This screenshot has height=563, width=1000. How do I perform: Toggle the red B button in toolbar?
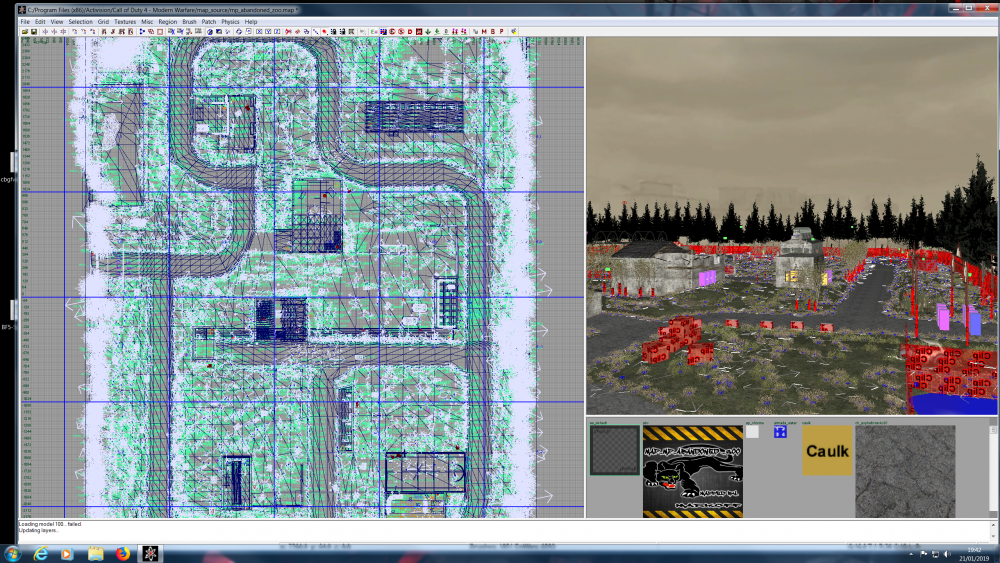pyautogui.click(x=491, y=31)
